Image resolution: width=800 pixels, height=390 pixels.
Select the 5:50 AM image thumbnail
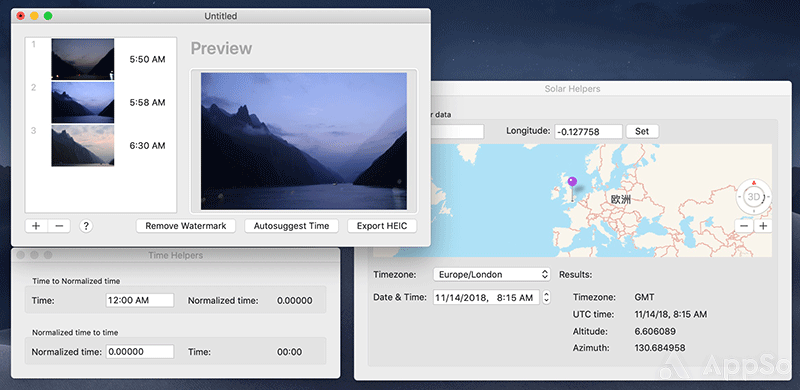pyautogui.click(x=83, y=59)
